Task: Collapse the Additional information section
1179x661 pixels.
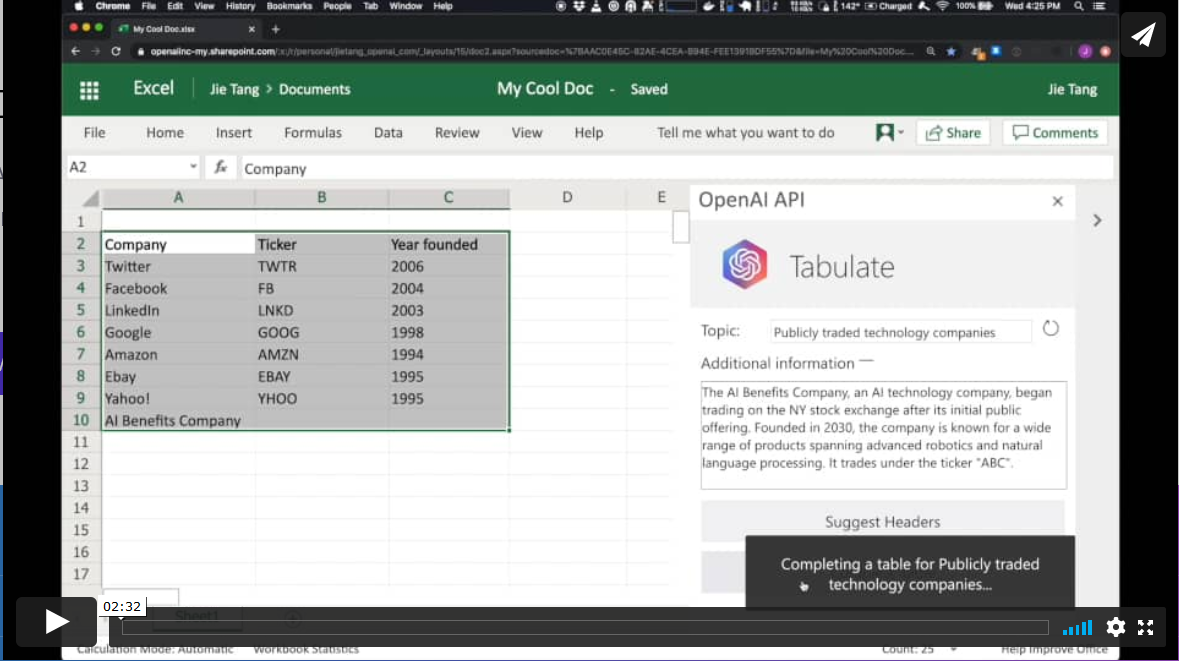Action: pyautogui.click(x=866, y=362)
